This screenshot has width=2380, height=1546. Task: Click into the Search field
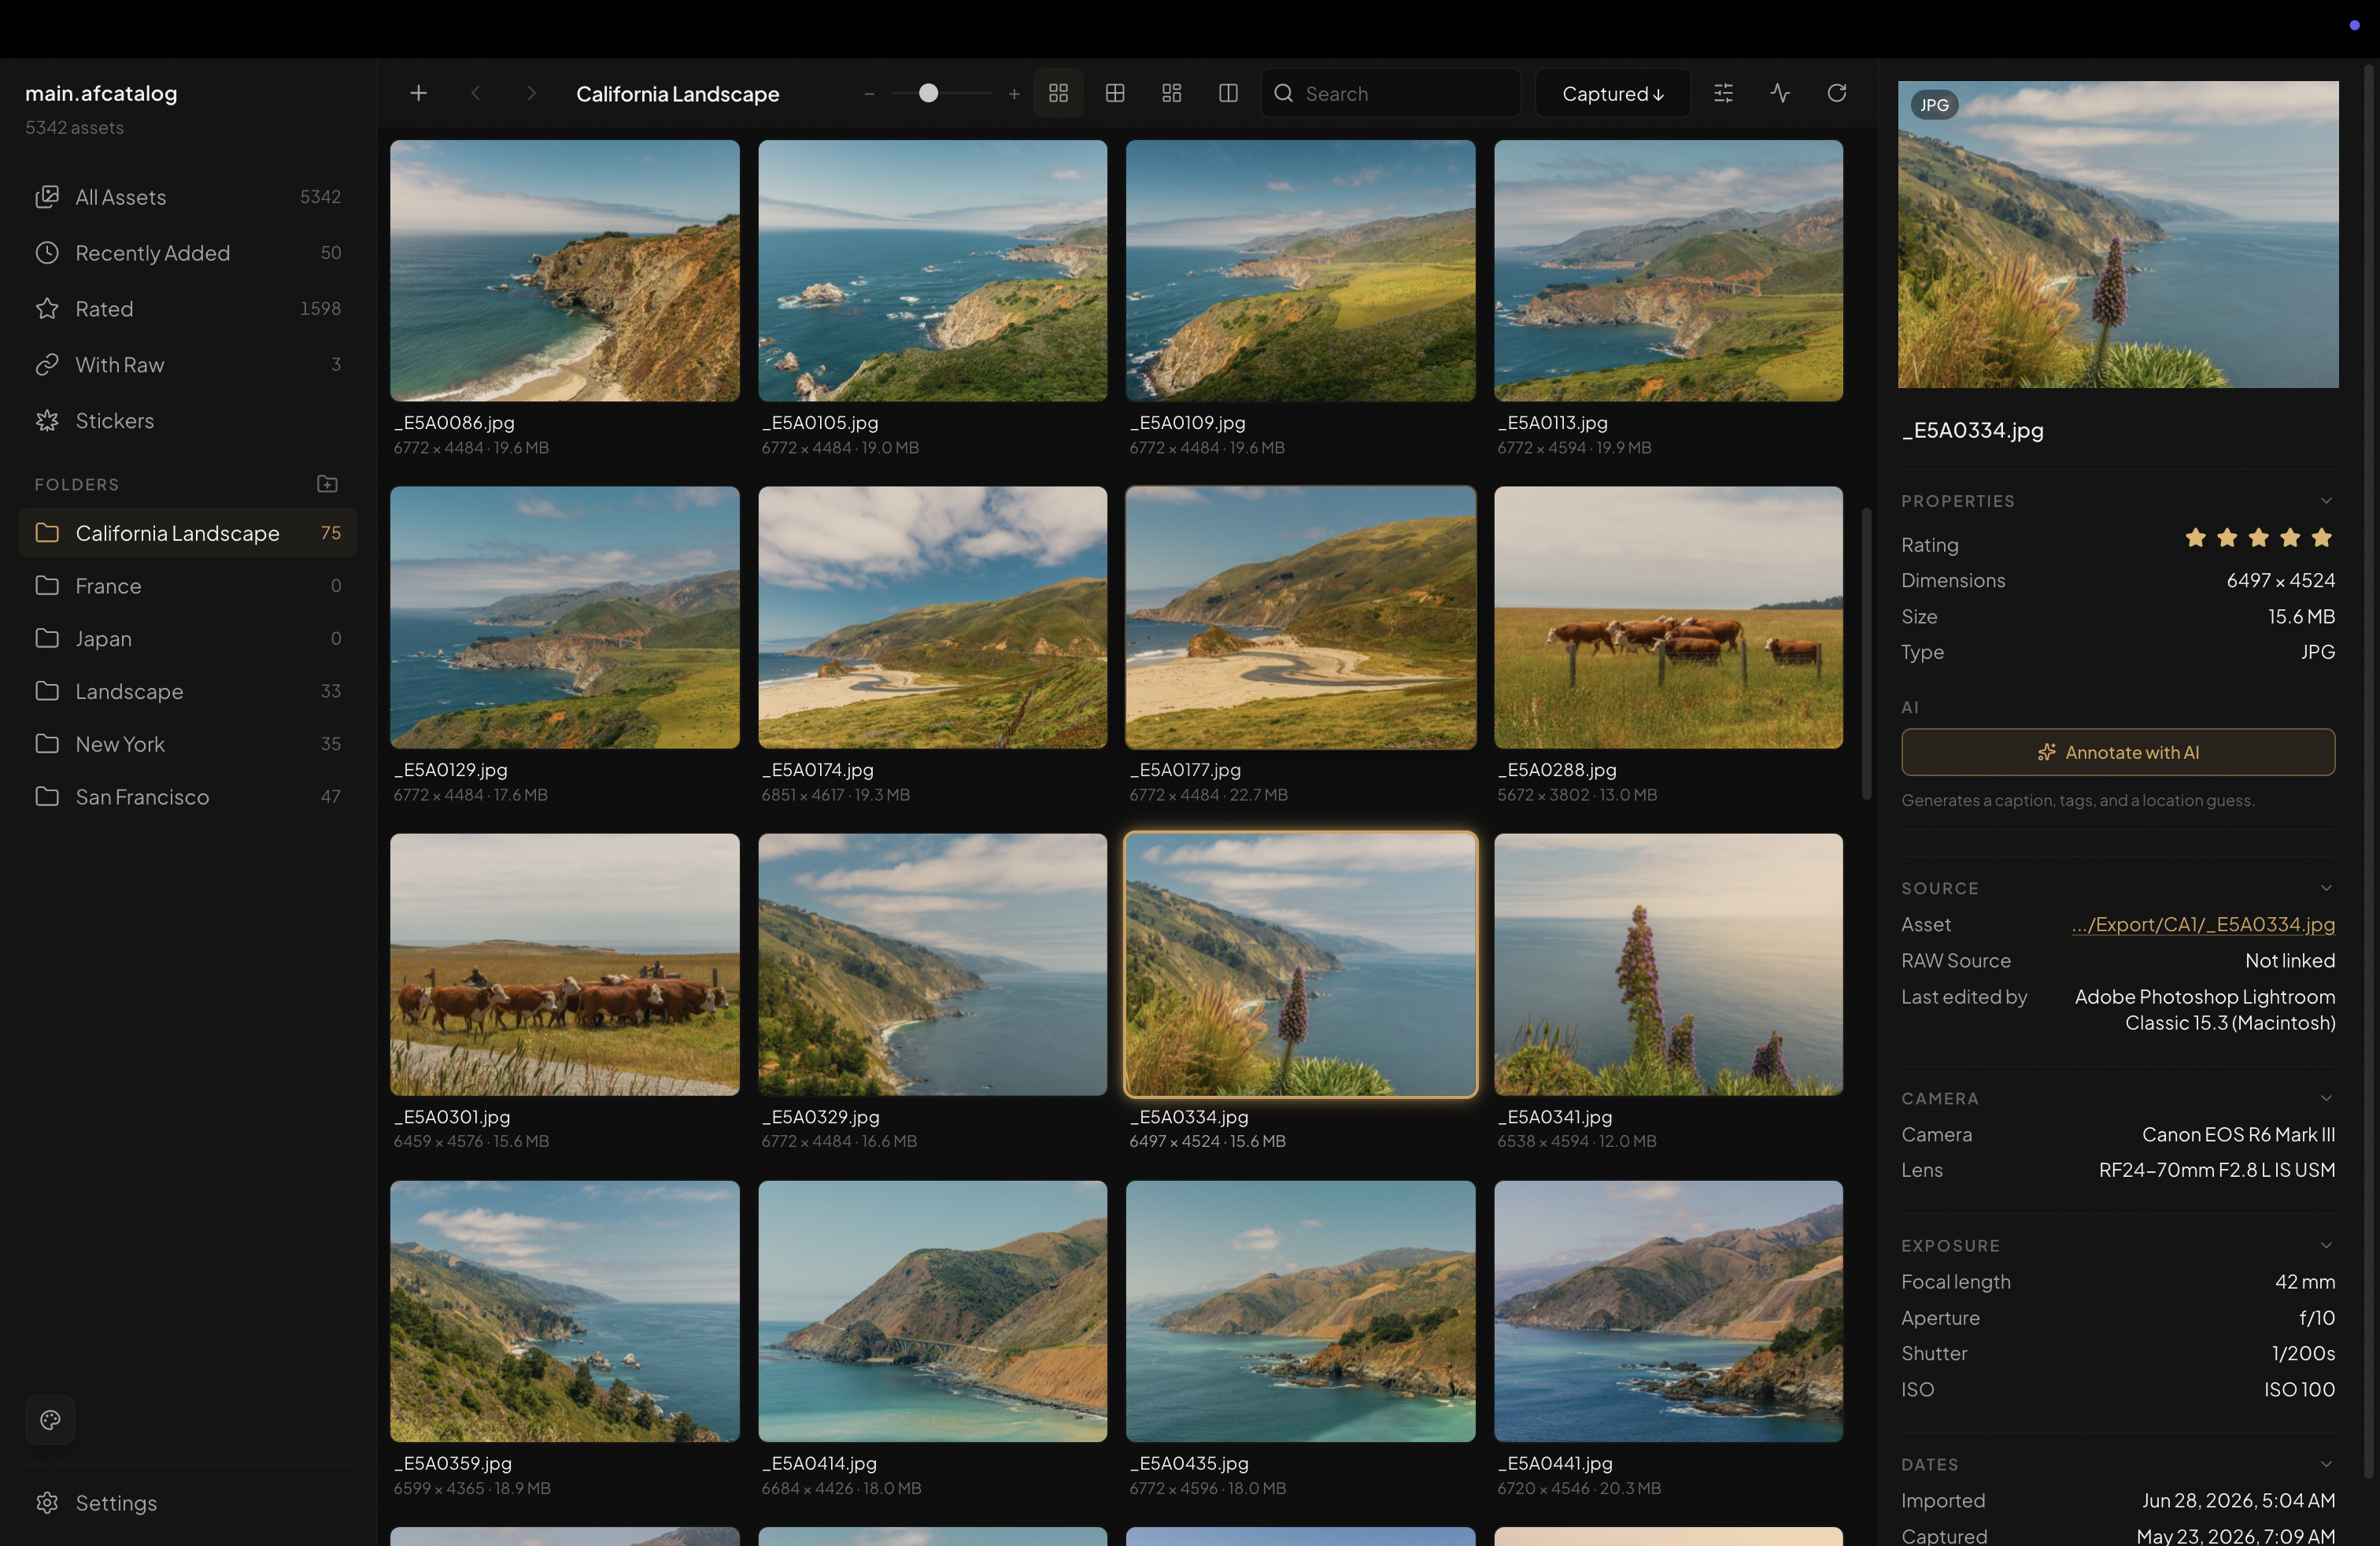(1390, 93)
